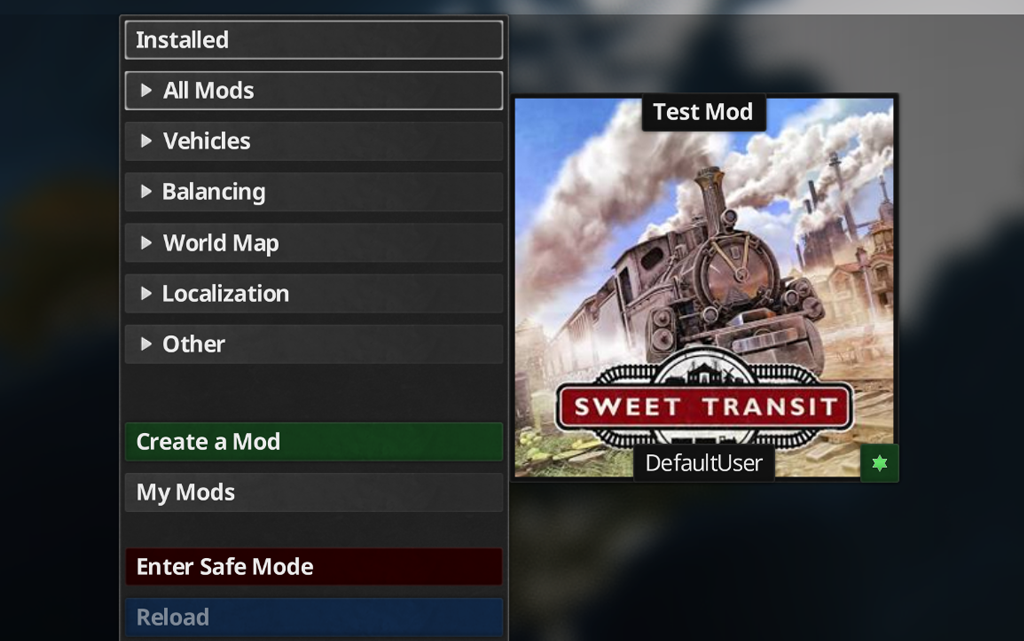1024x641 pixels.
Task: Choose the World Map category
Action: pos(313,243)
